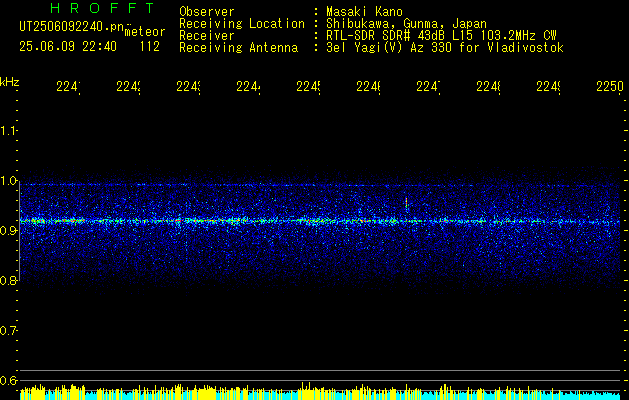Click the vertical meteor echo spike near 2247
This screenshot has width=629, height=400.
406,205
